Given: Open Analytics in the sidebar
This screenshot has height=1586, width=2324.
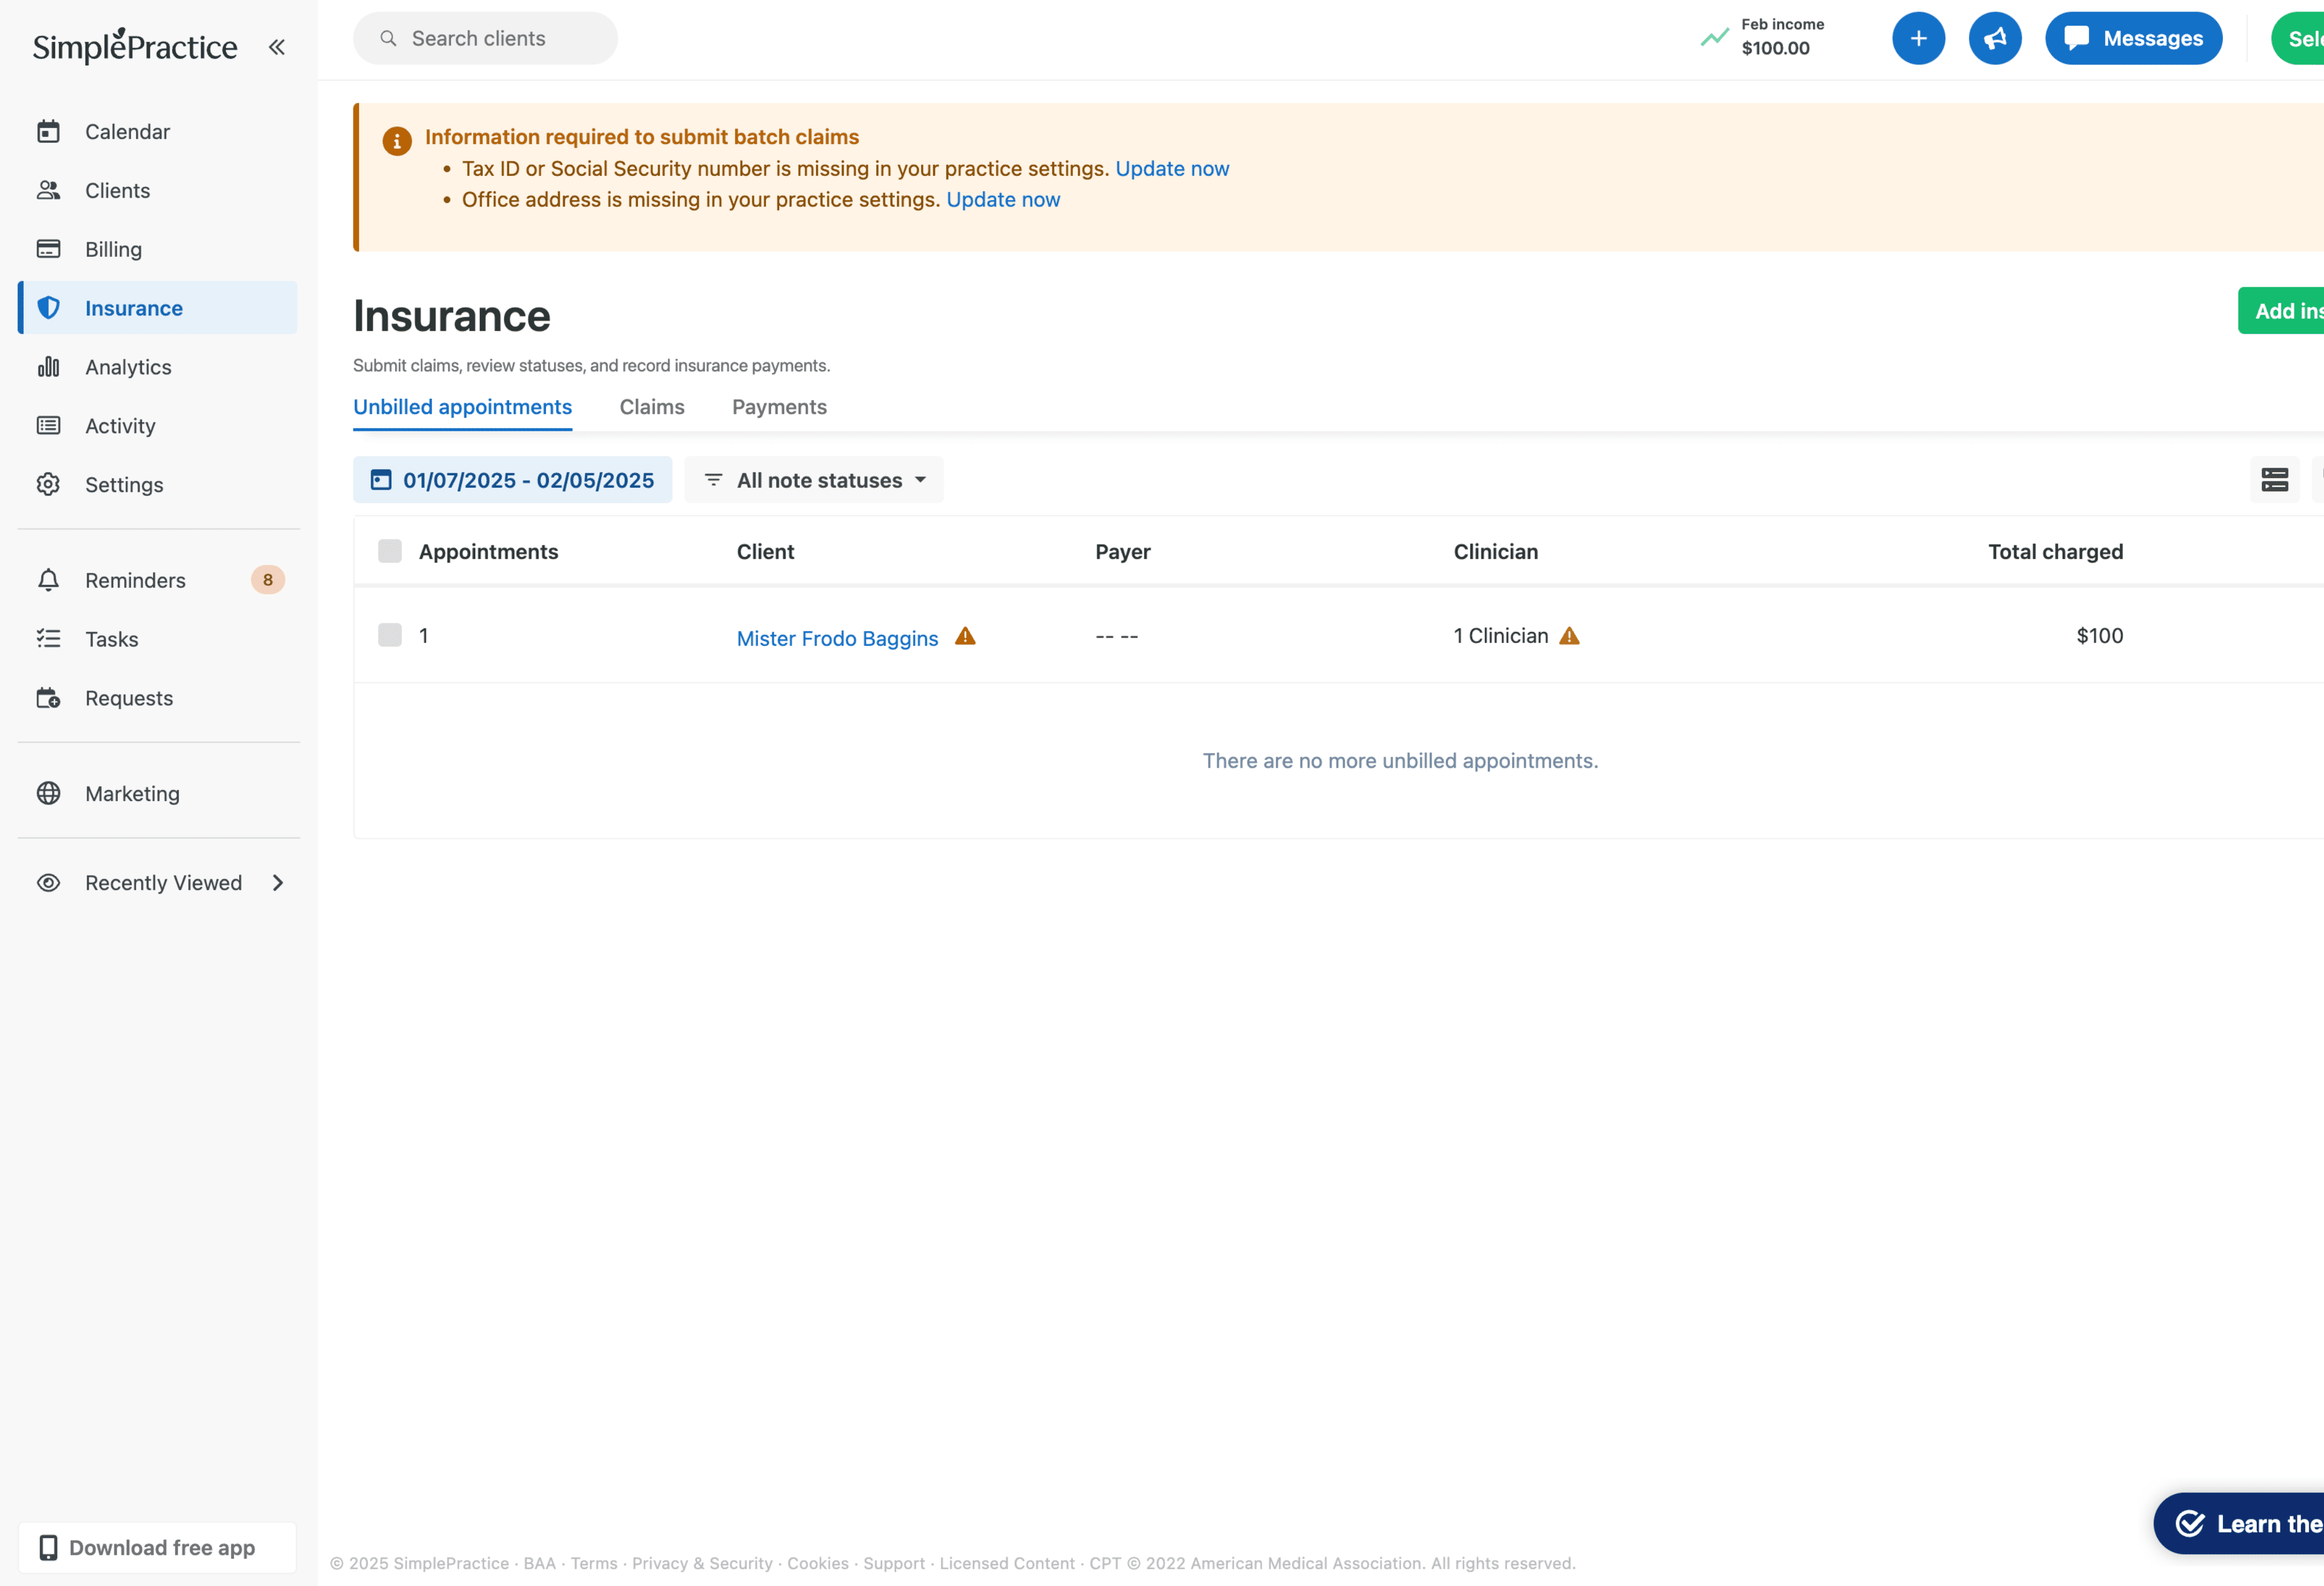Looking at the screenshot, I should click(x=128, y=367).
